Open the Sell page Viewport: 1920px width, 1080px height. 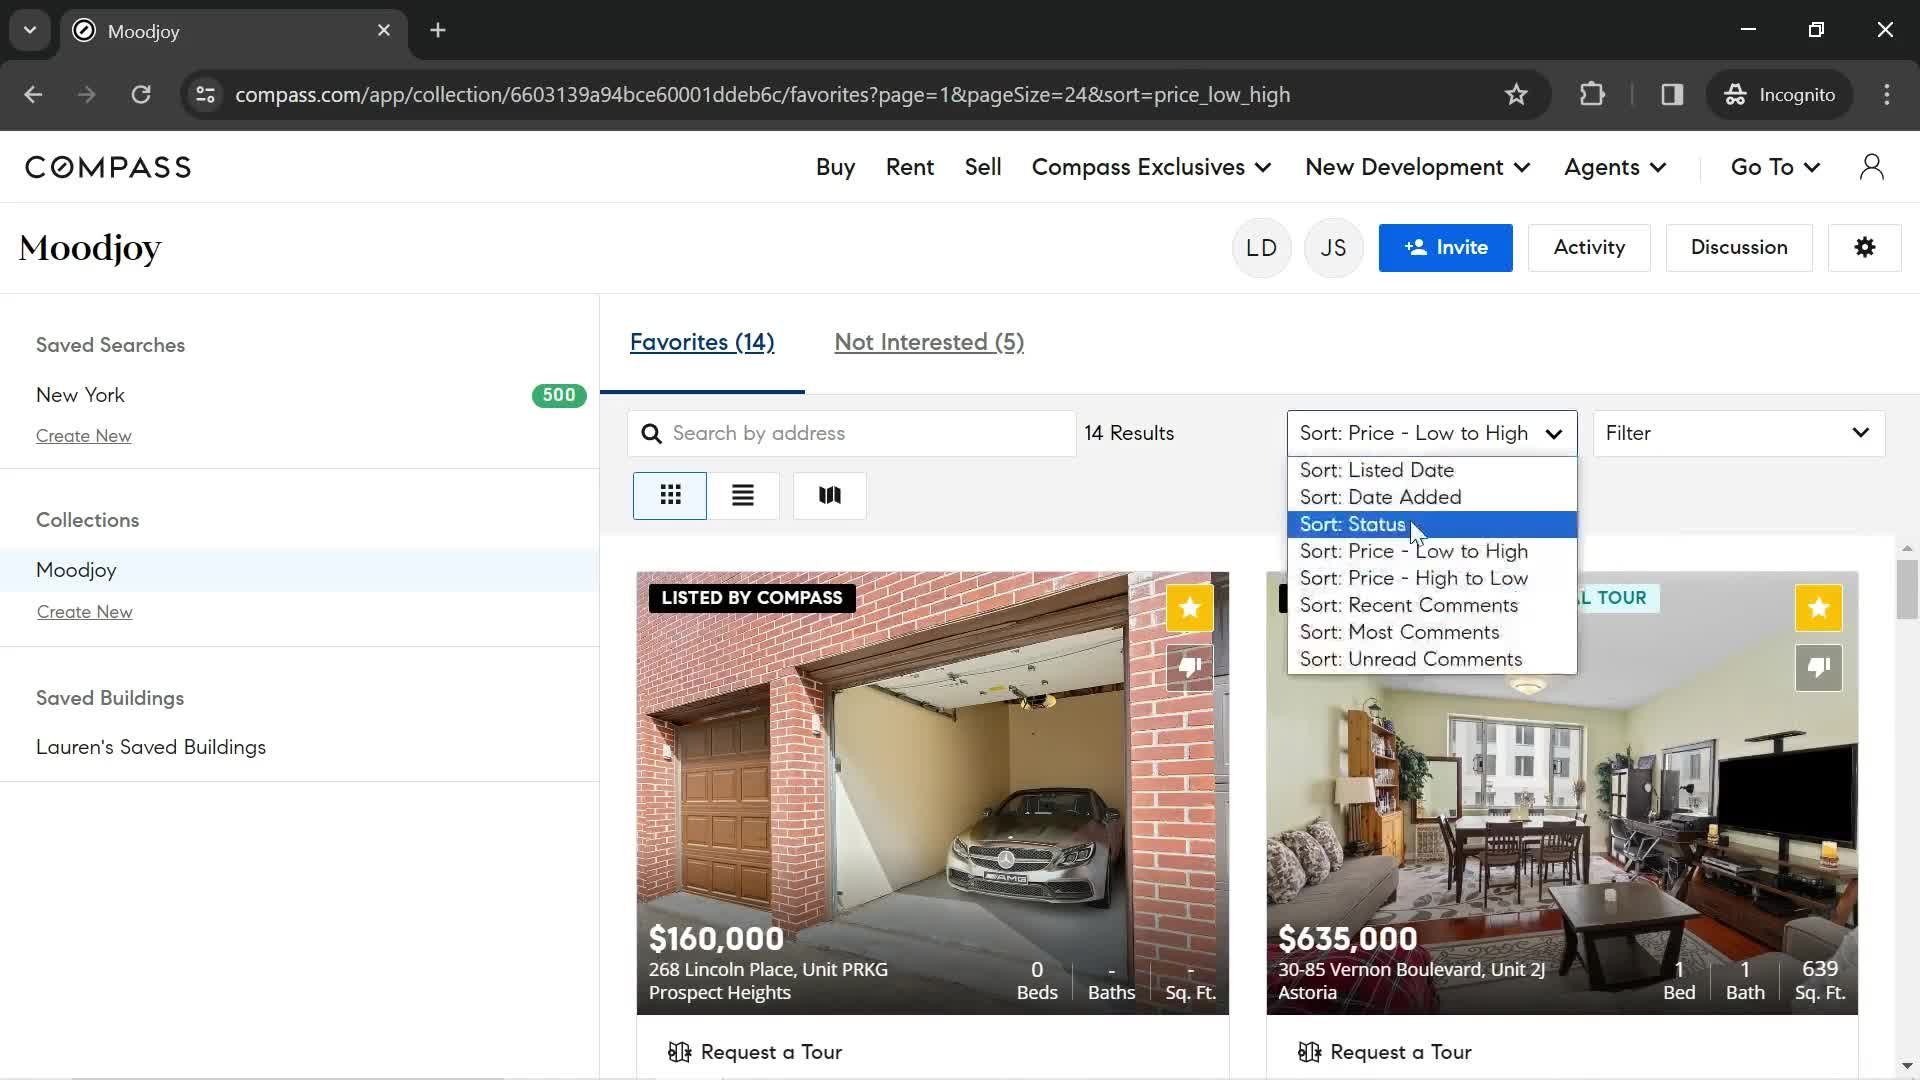pos(982,167)
